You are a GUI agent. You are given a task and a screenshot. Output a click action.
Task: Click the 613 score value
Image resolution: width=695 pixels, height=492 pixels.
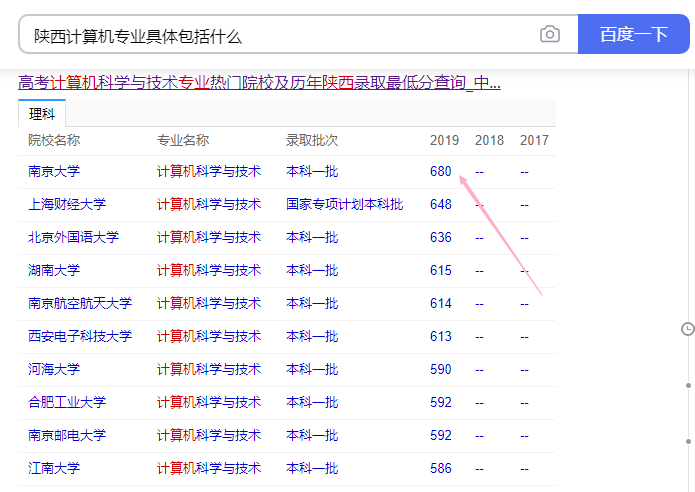[441, 336]
